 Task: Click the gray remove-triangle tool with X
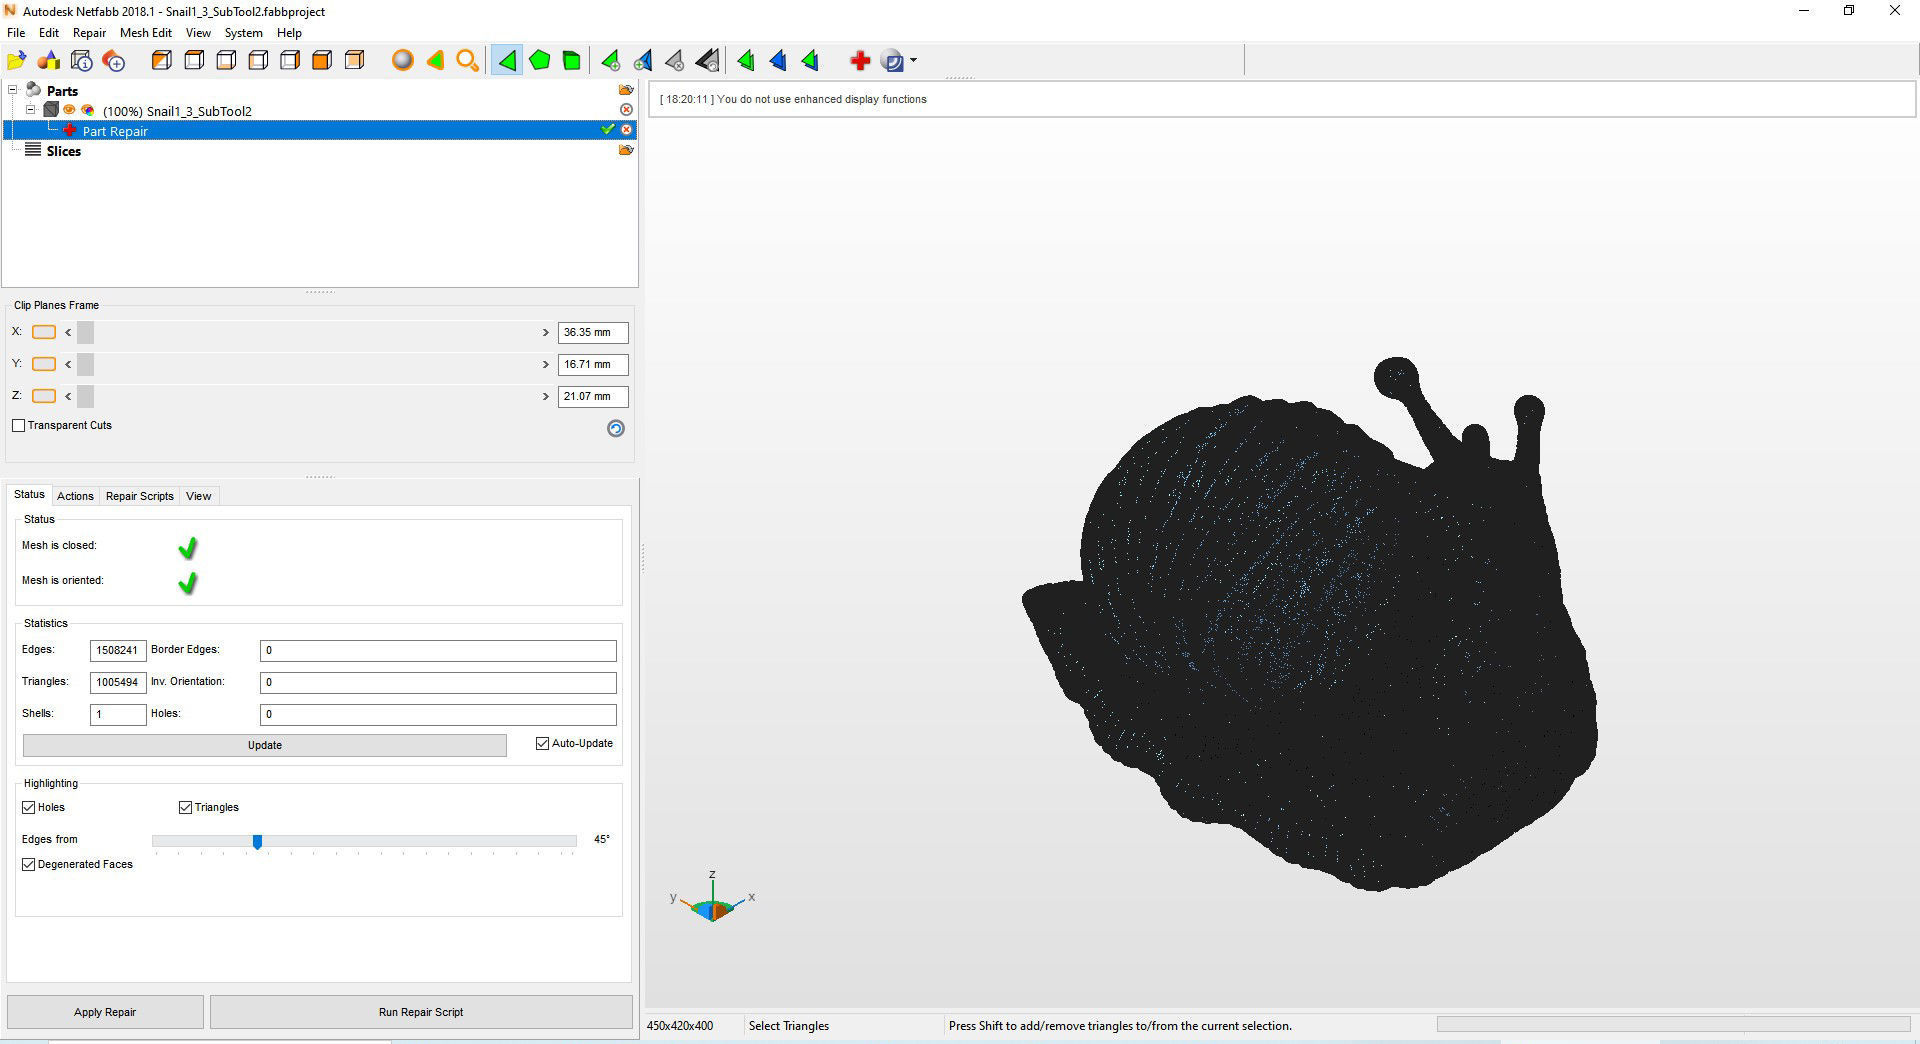(x=675, y=61)
